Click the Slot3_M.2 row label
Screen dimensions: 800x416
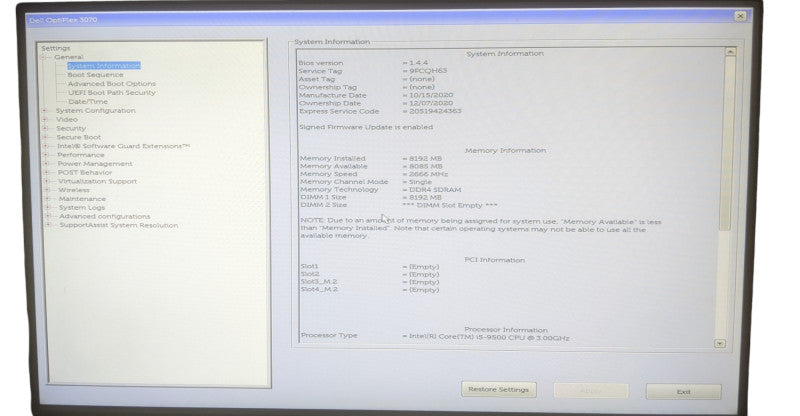319,282
